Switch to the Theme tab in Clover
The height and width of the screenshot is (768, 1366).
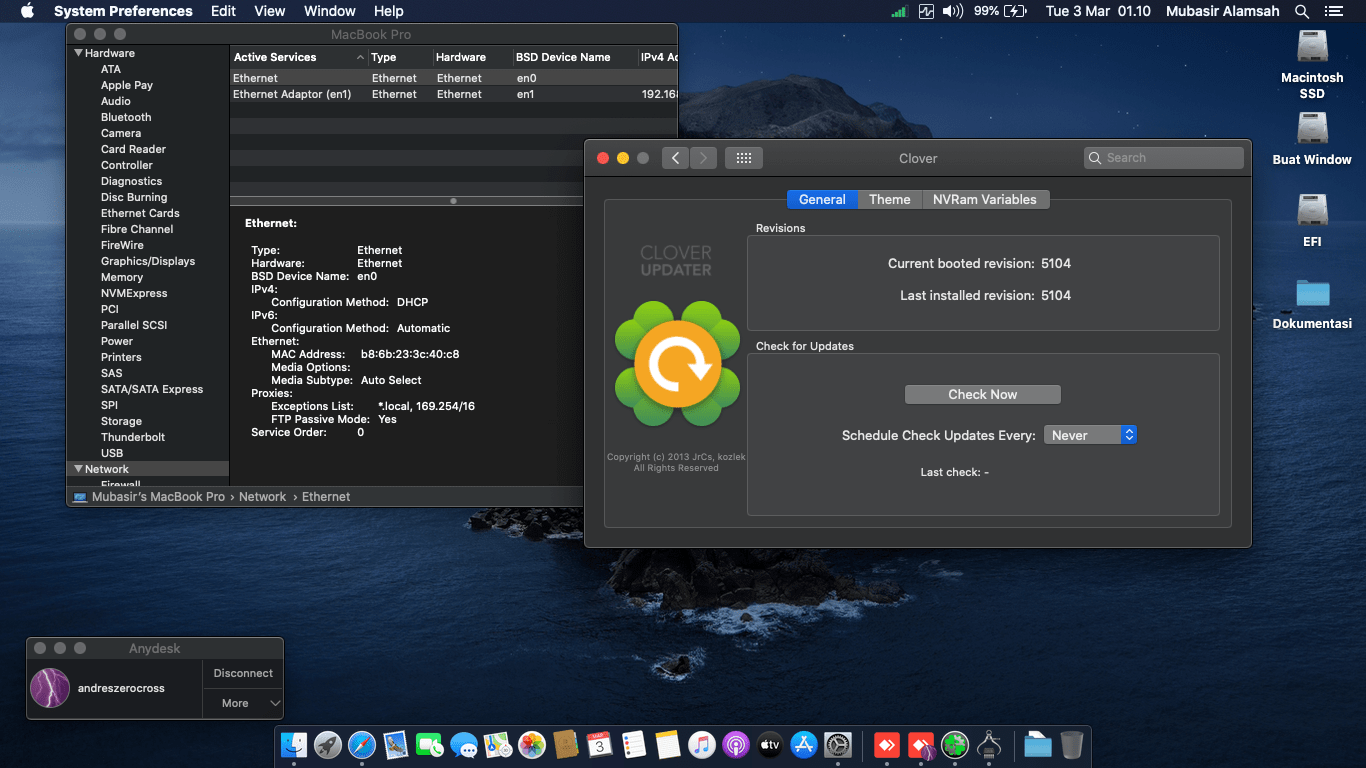[x=889, y=199]
